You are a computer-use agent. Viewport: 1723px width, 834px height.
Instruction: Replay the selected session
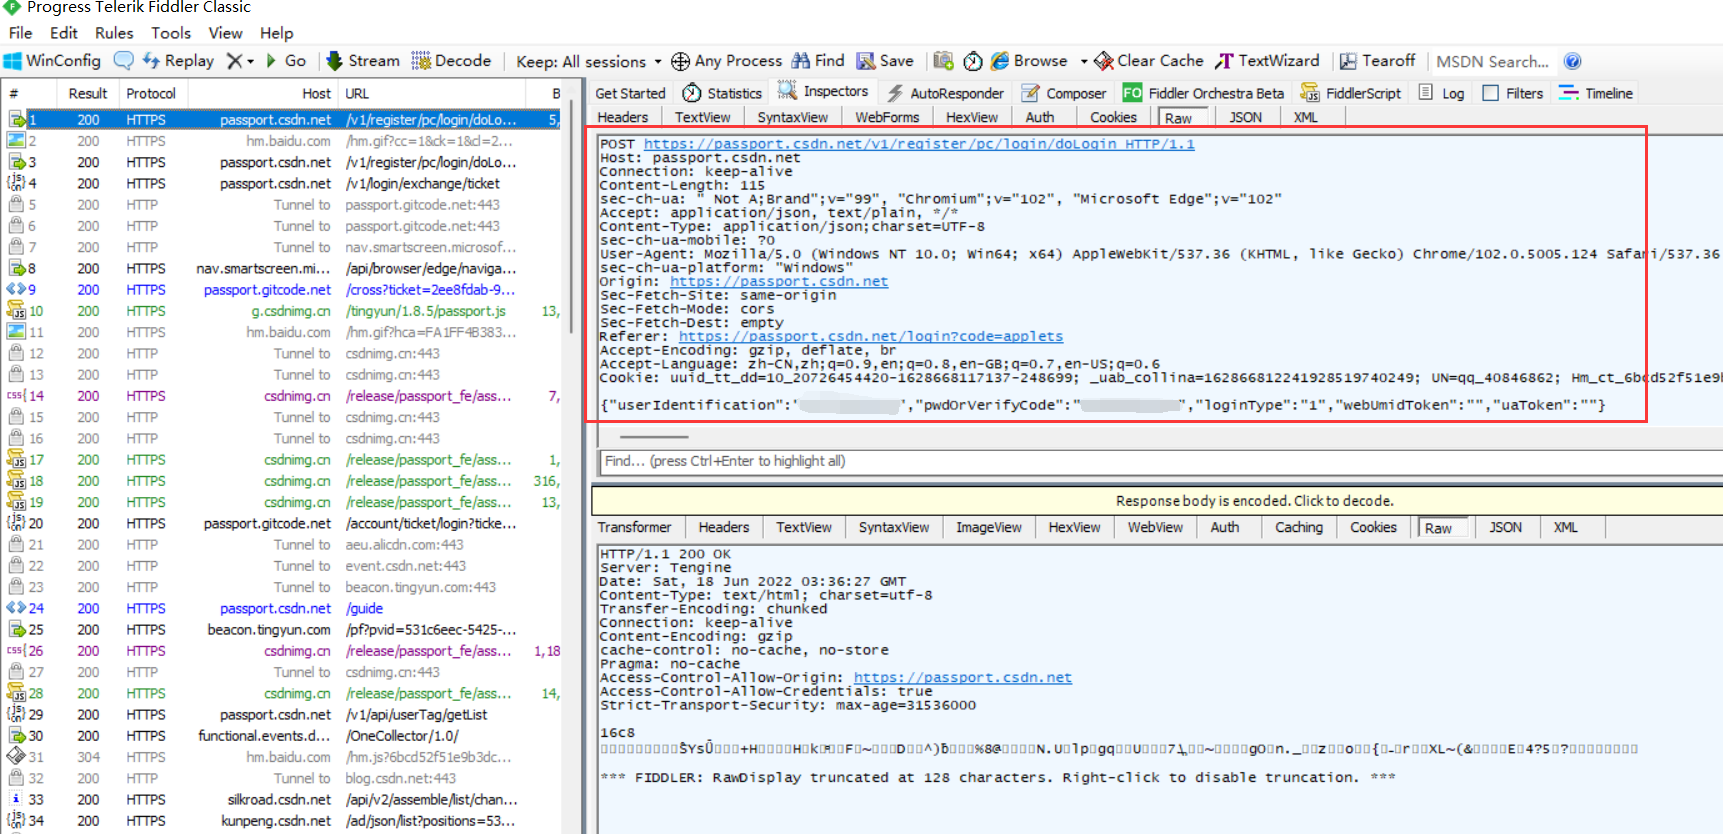178,61
